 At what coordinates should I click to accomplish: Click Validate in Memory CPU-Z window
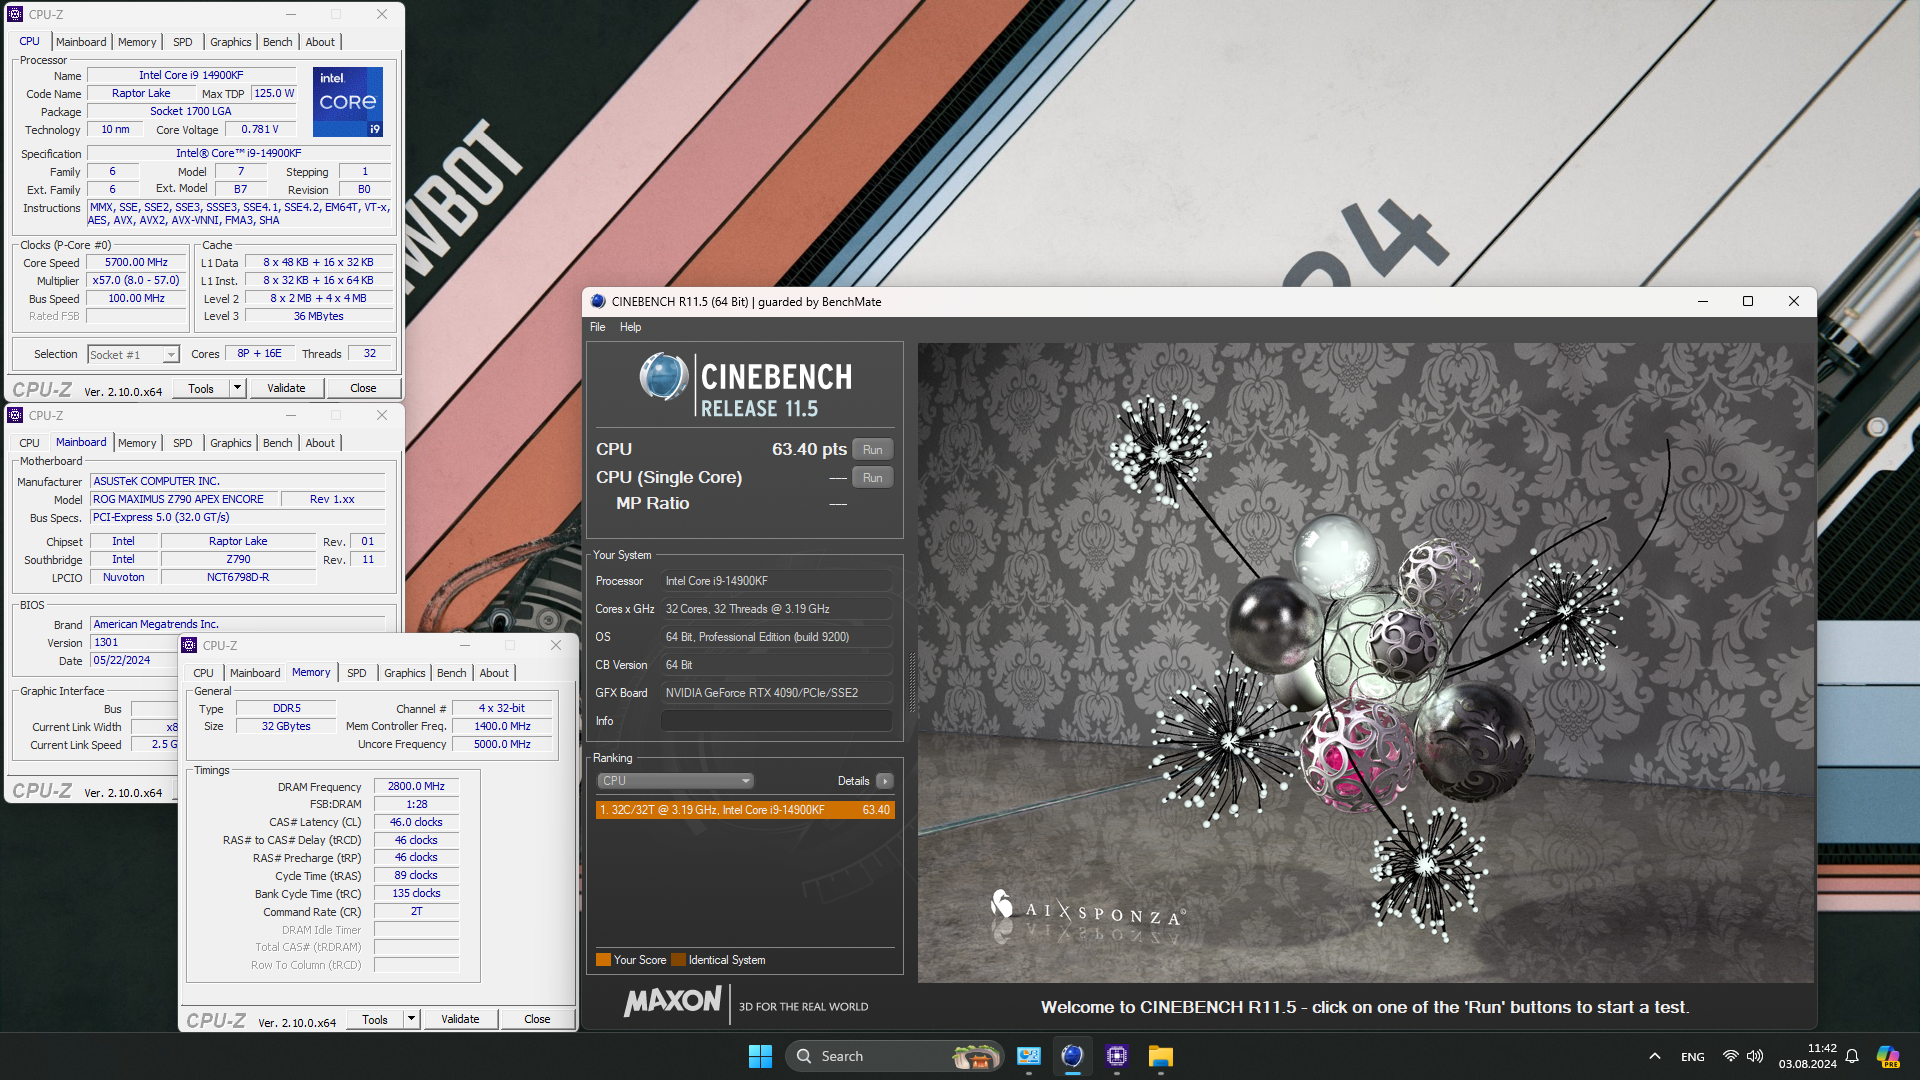tap(460, 1019)
